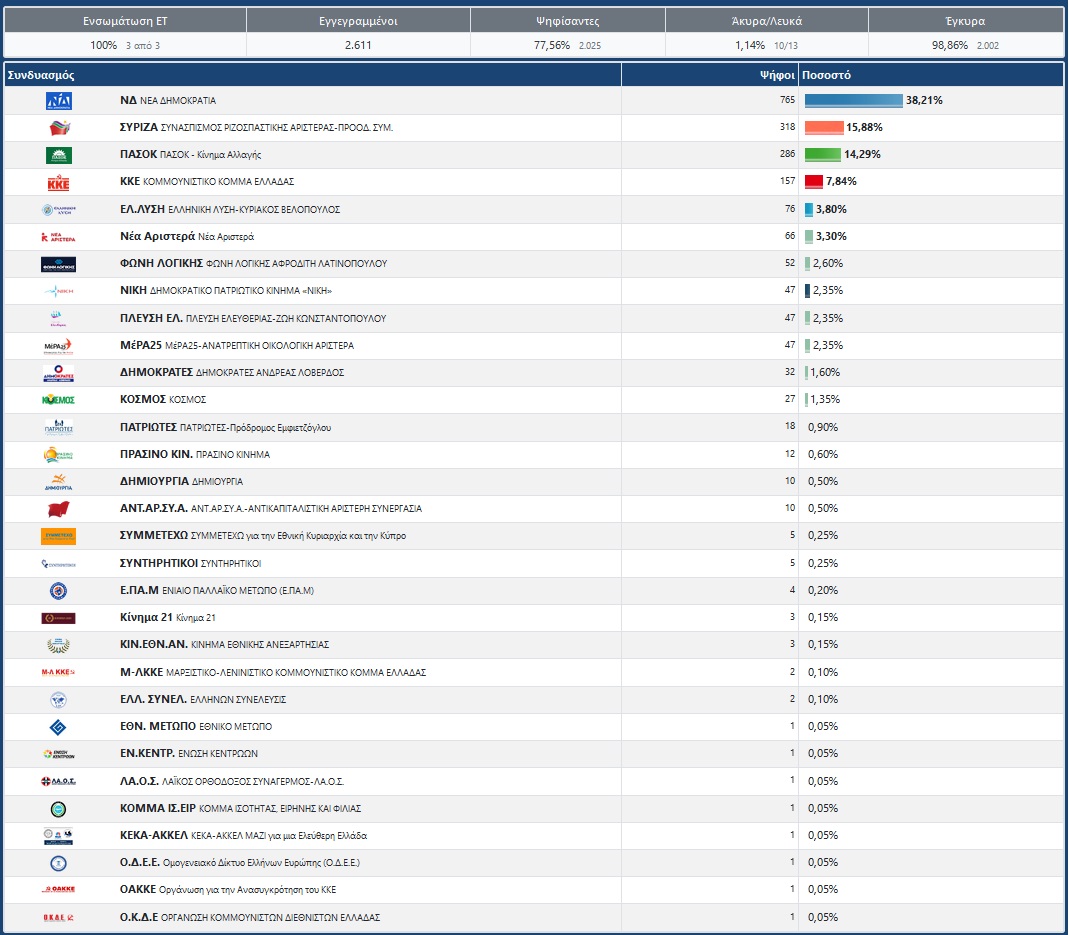Click the ΣΥΡΙΖΑ party logo

pyautogui.click(x=59, y=128)
